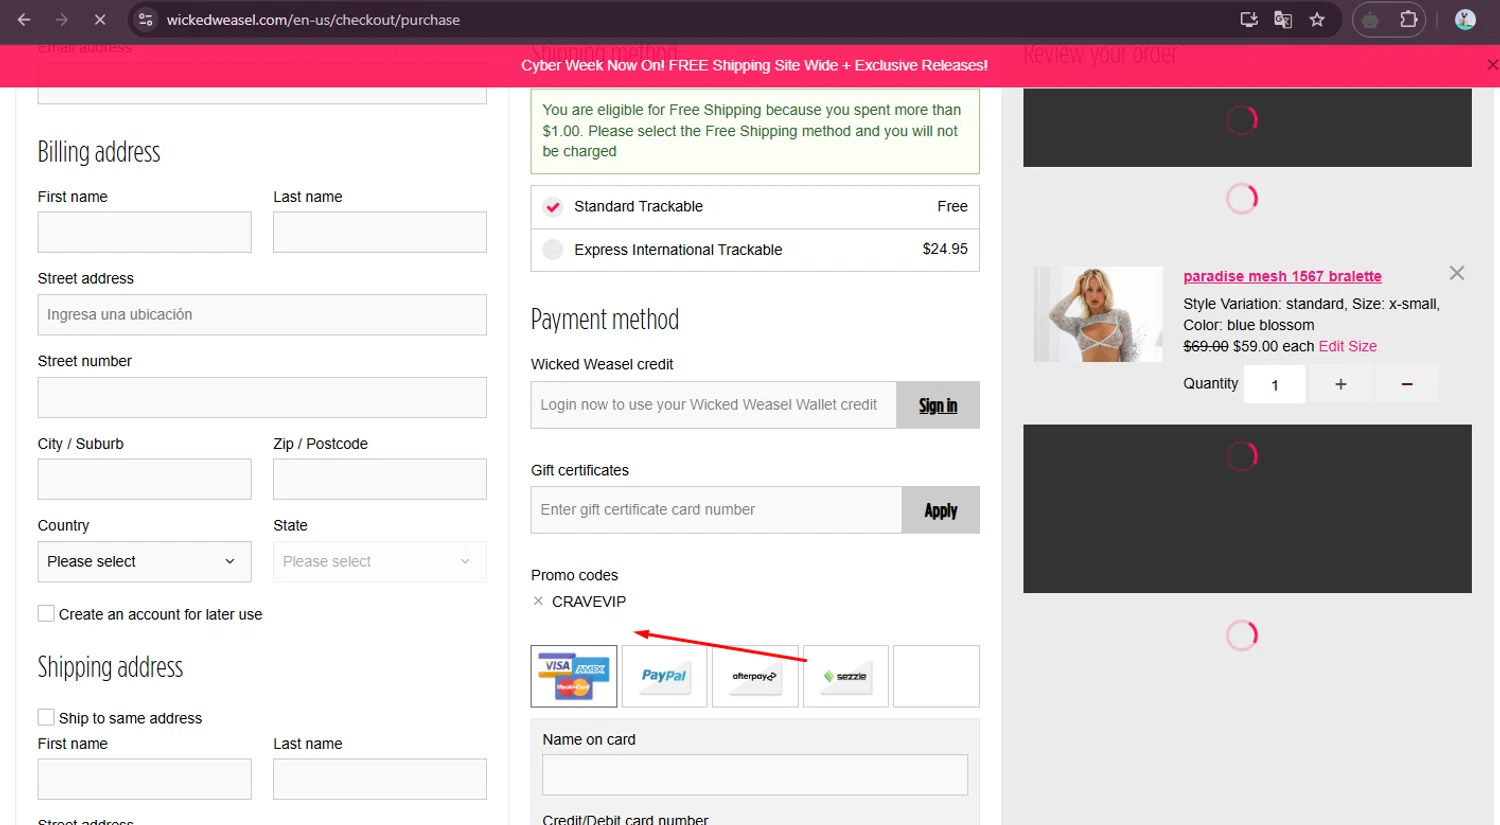Click the City / Suburb field
Viewport: 1500px width, 825px height.
tap(144, 479)
